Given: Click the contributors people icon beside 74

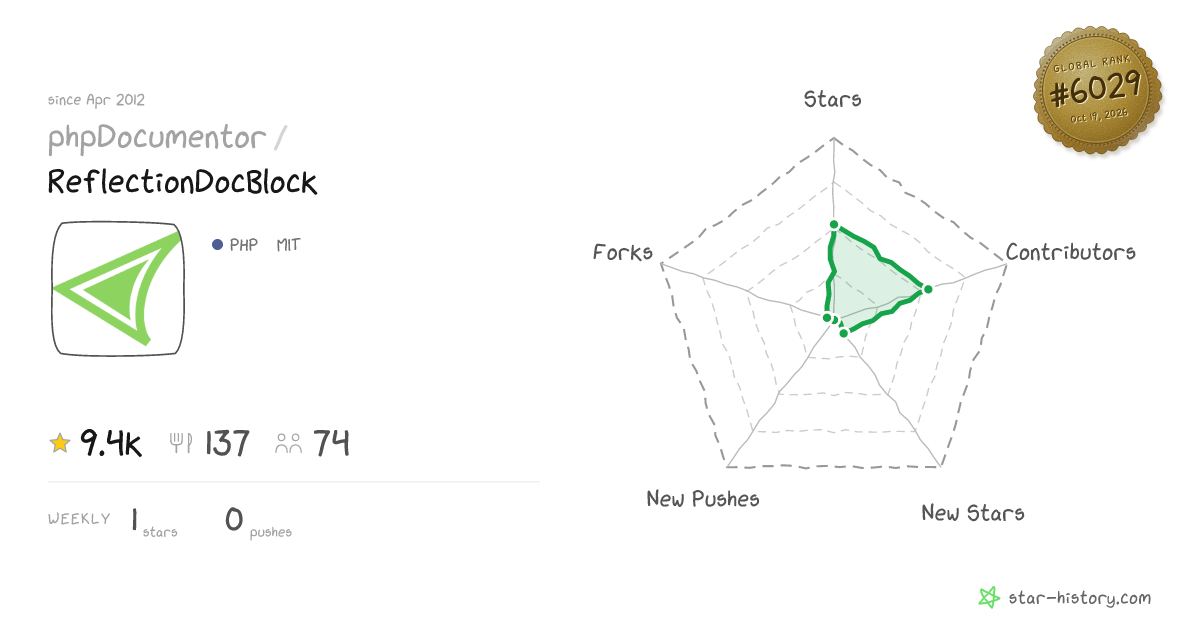Looking at the screenshot, I should pyautogui.click(x=289, y=443).
